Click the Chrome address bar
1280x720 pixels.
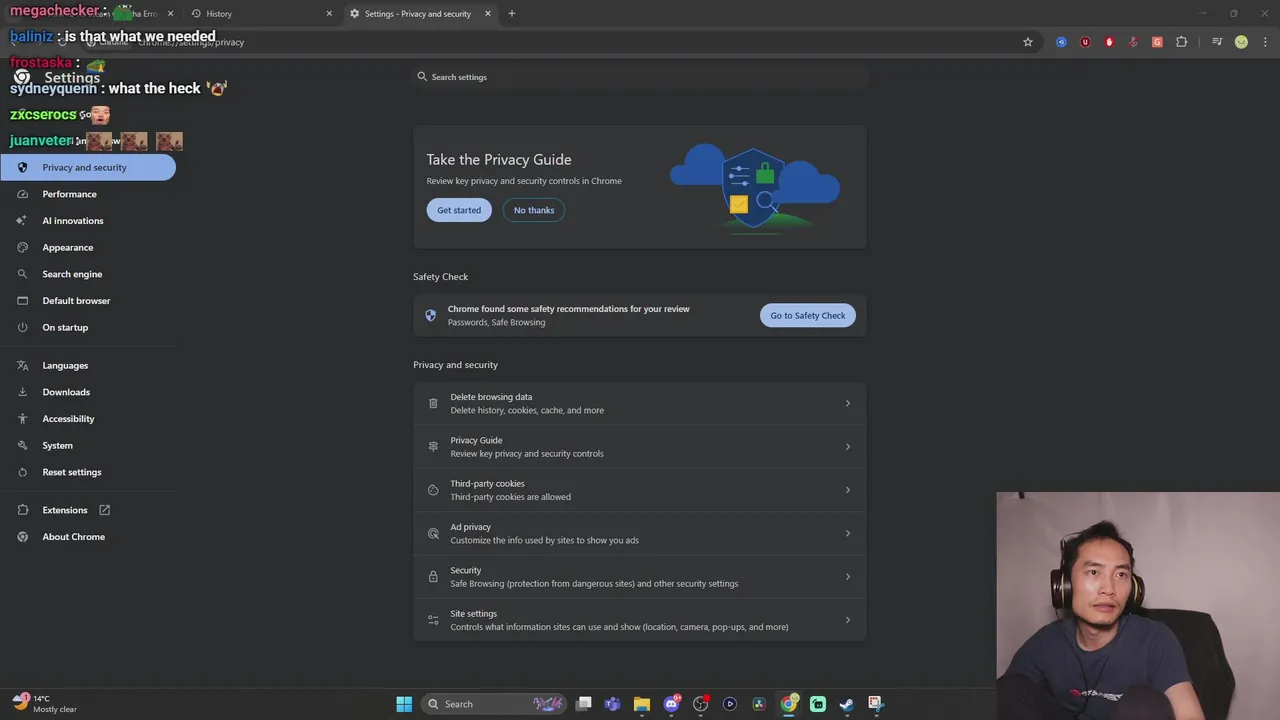point(560,42)
